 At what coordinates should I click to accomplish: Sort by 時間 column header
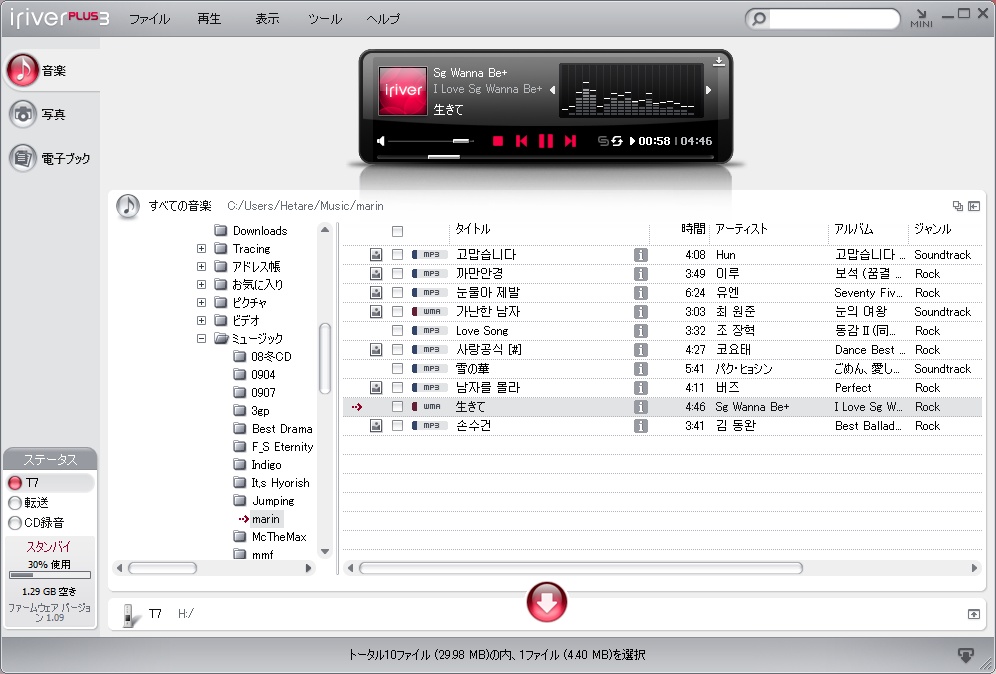[693, 229]
